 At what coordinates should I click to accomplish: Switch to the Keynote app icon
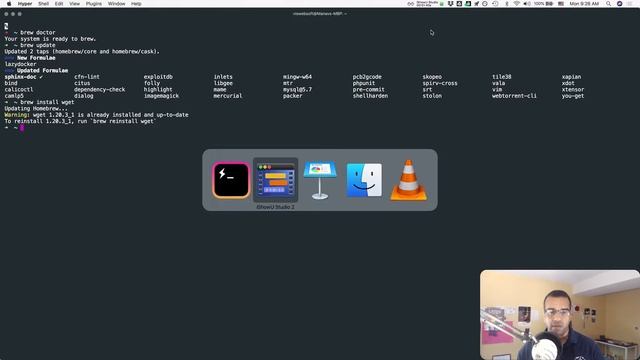[x=320, y=180]
